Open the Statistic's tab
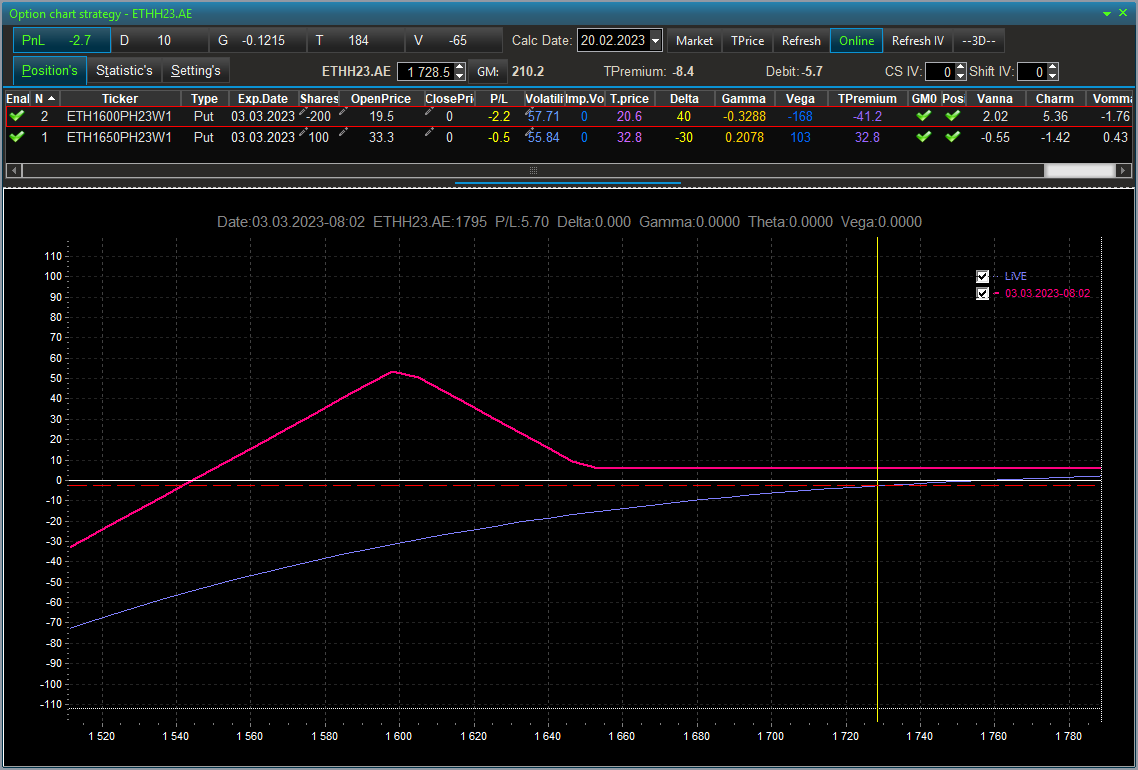This screenshot has width=1138, height=770. tap(124, 70)
